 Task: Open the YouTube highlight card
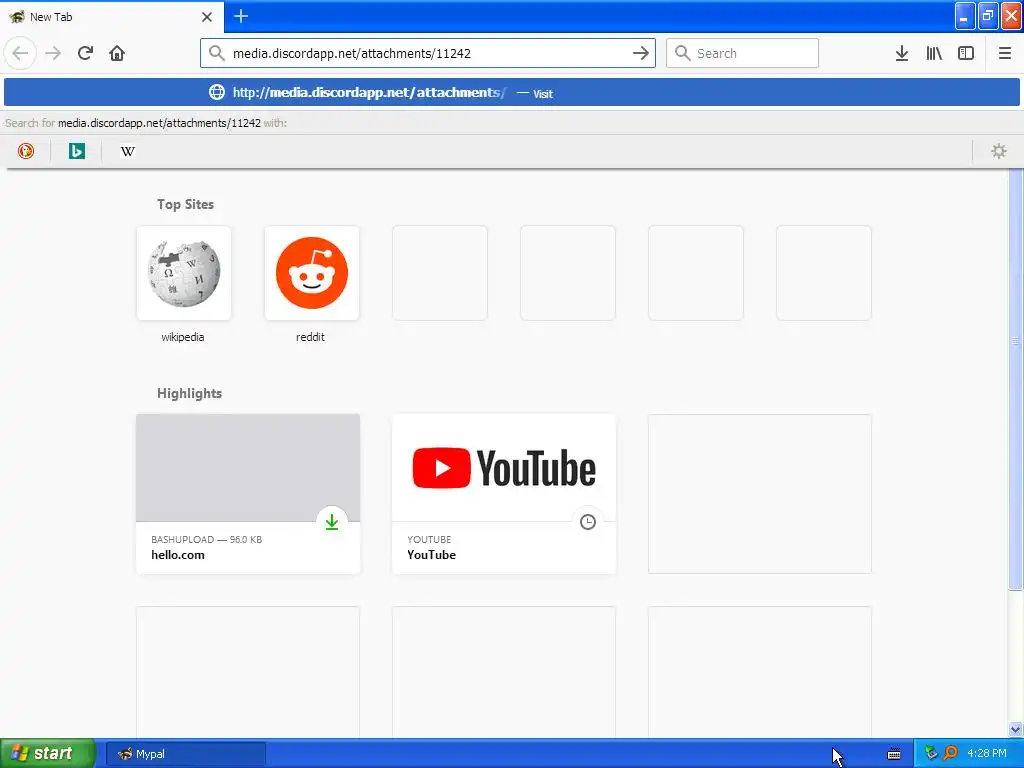tap(504, 494)
